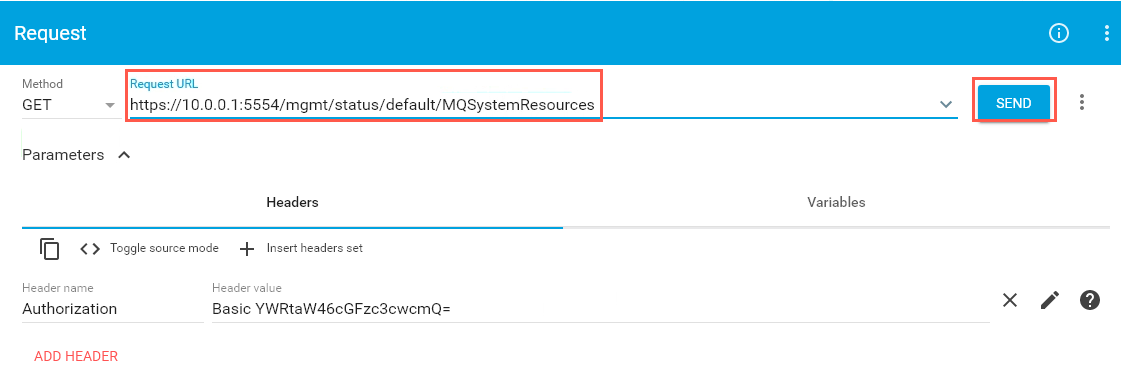The width and height of the screenshot is (1121, 373).
Task: Remove the Authorization header
Action: tap(1009, 300)
